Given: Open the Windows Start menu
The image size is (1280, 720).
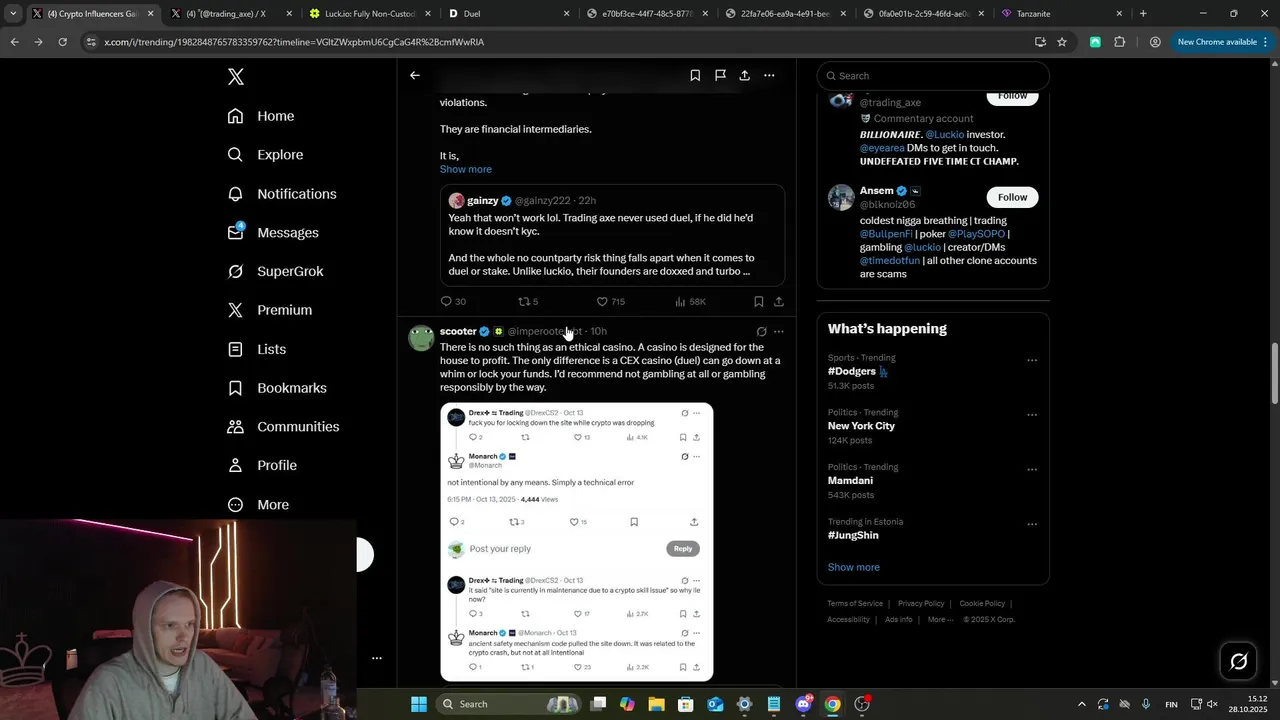Looking at the screenshot, I should (419, 704).
